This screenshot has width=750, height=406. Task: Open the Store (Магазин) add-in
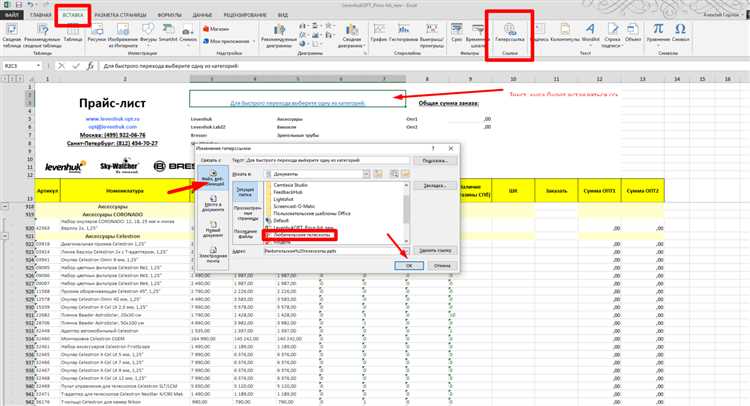click(x=216, y=29)
